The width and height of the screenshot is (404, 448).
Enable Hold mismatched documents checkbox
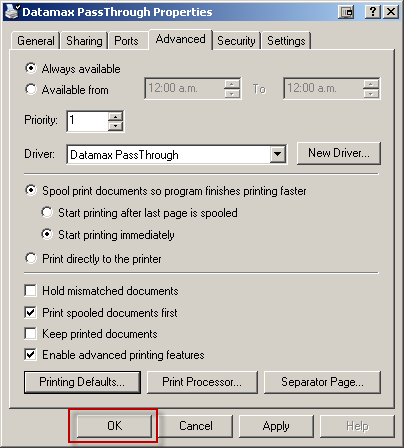[30, 290]
